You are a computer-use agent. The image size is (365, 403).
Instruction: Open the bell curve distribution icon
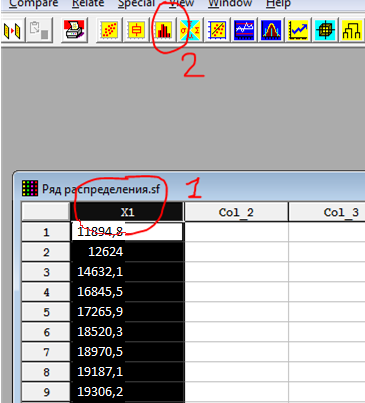pos(271,30)
